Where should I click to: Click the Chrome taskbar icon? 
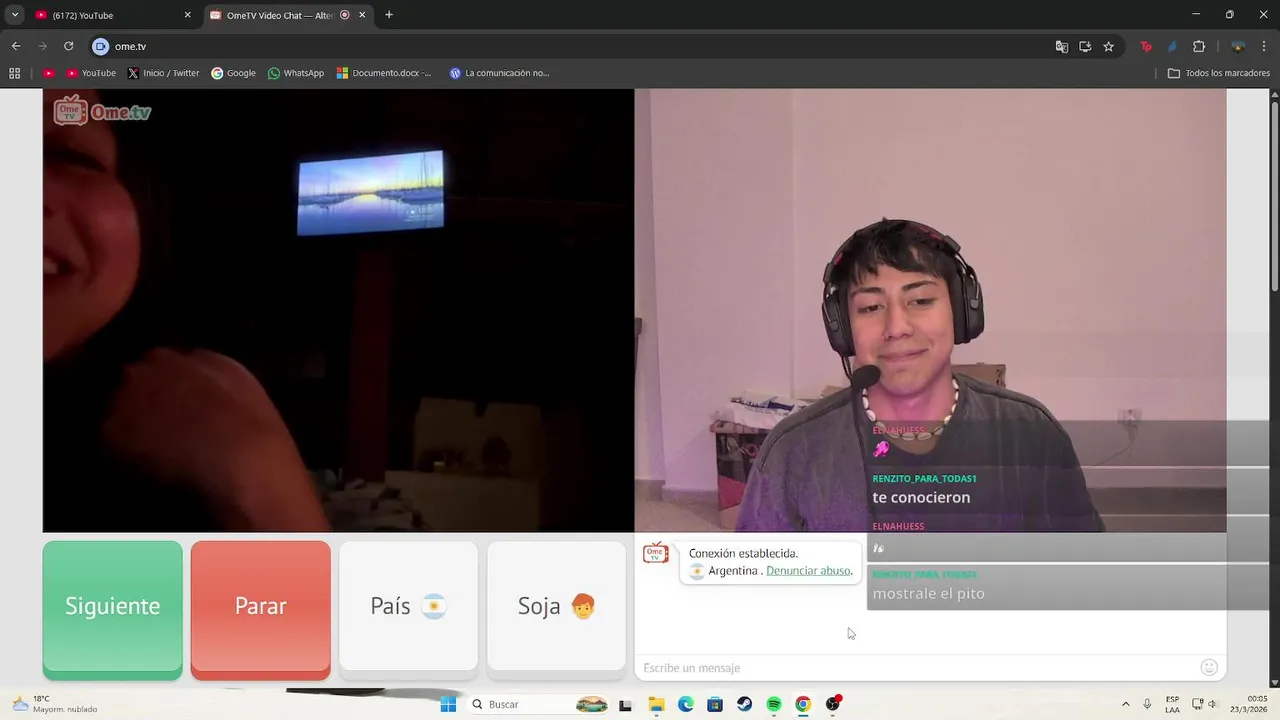803,704
